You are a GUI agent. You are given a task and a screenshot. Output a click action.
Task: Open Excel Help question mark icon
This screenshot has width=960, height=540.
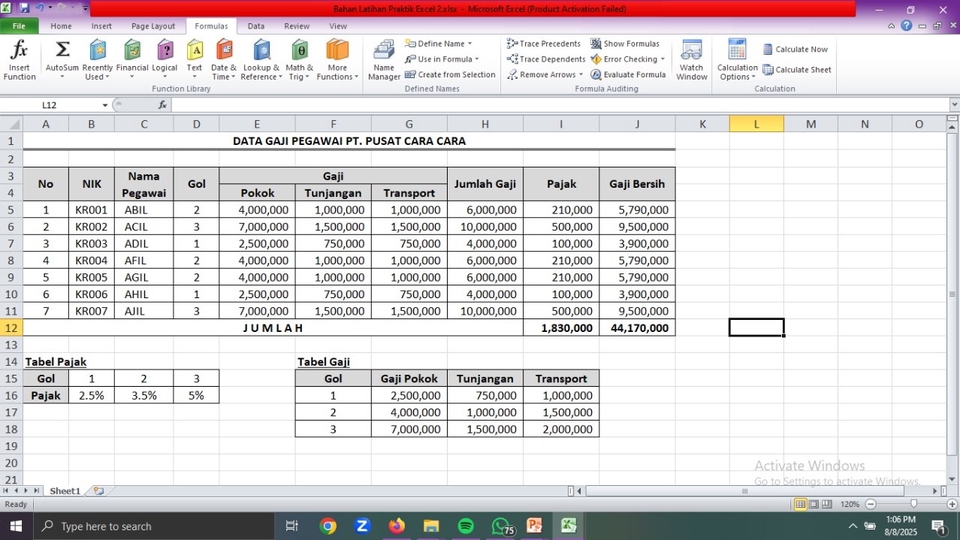[907, 26]
